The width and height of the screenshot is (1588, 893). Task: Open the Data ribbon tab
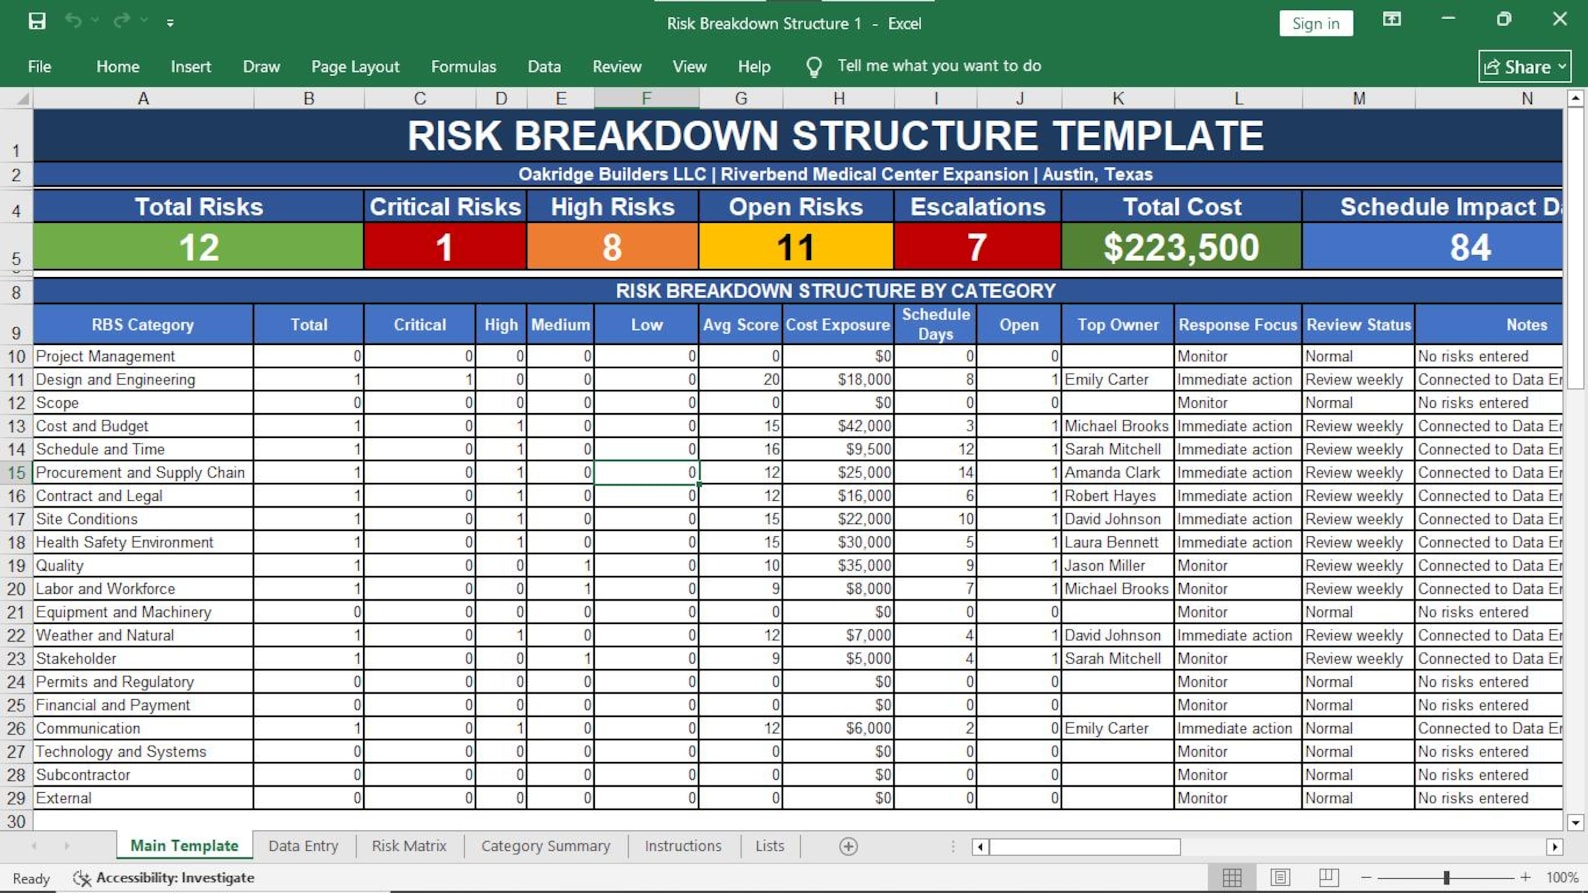(544, 66)
